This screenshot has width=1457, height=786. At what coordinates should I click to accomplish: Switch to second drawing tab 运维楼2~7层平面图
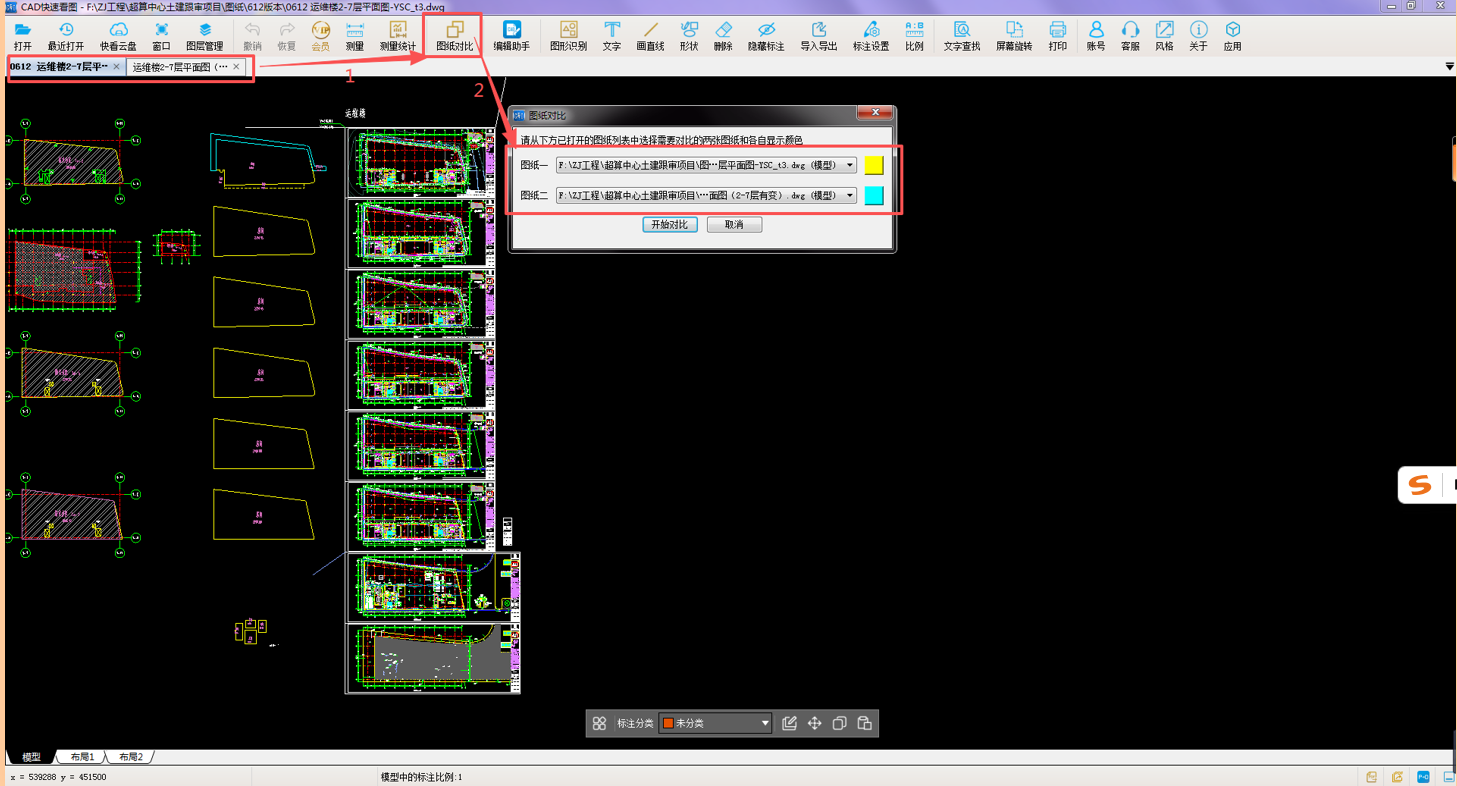(180, 67)
